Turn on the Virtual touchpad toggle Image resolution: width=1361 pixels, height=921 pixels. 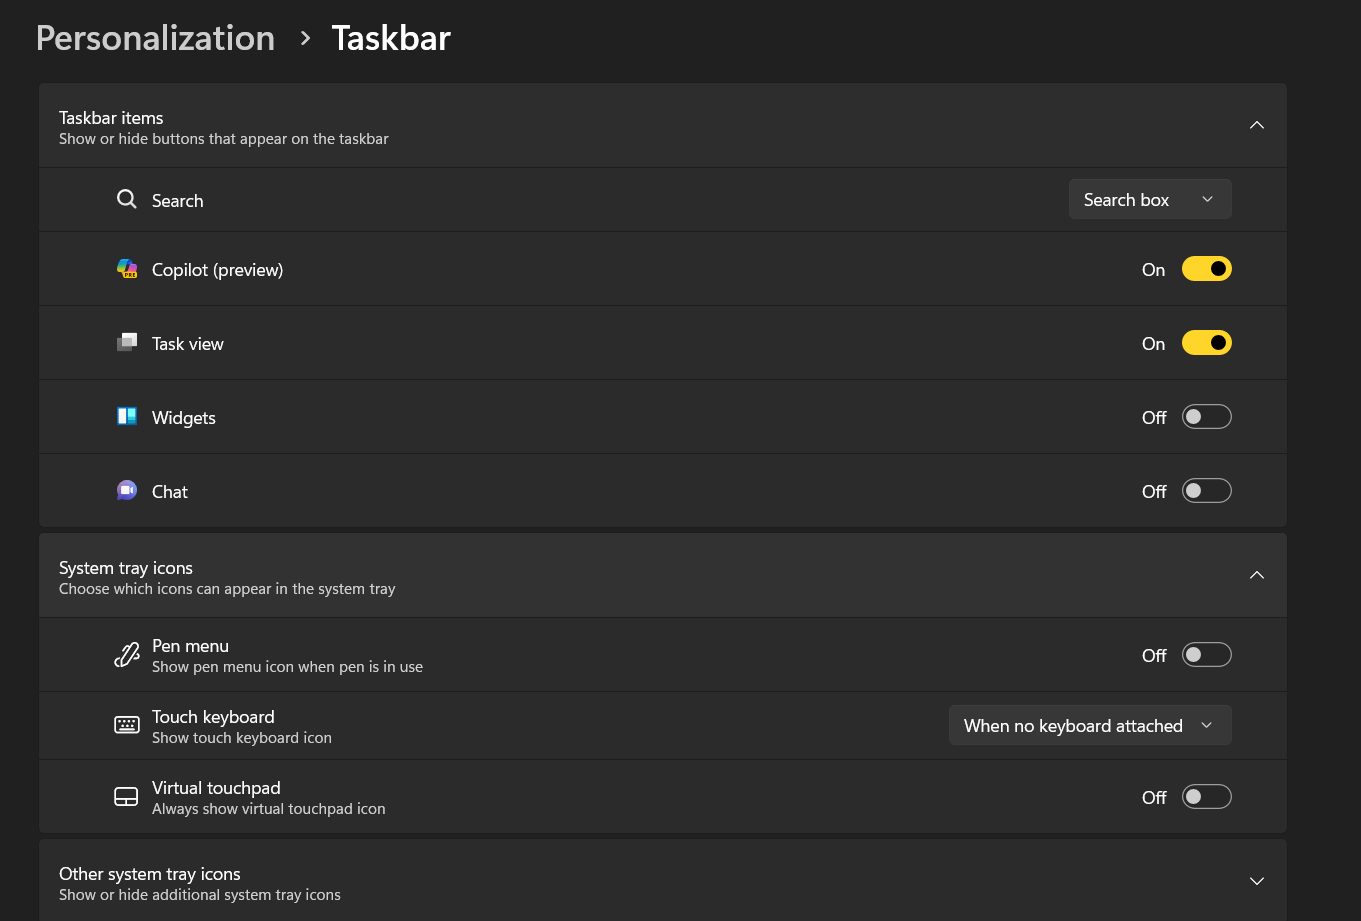tap(1206, 797)
